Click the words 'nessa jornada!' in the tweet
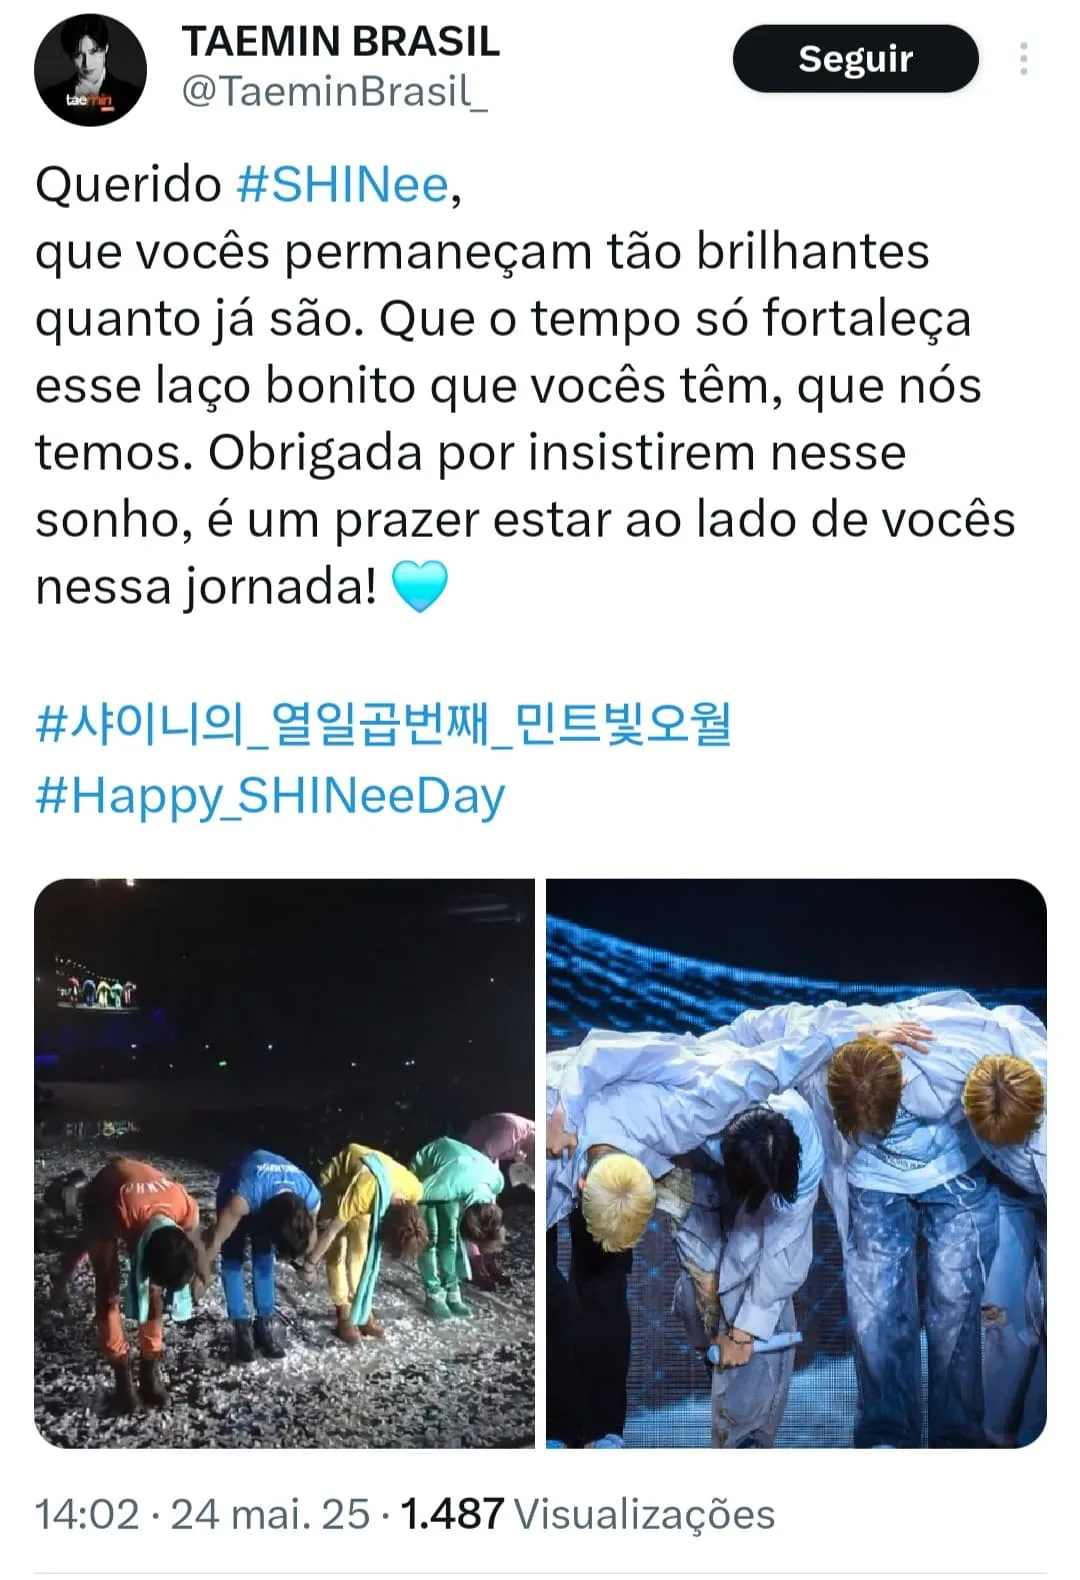 point(206,587)
